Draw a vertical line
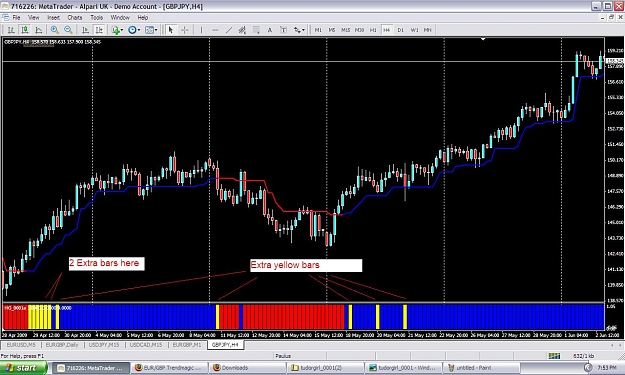 point(201,30)
